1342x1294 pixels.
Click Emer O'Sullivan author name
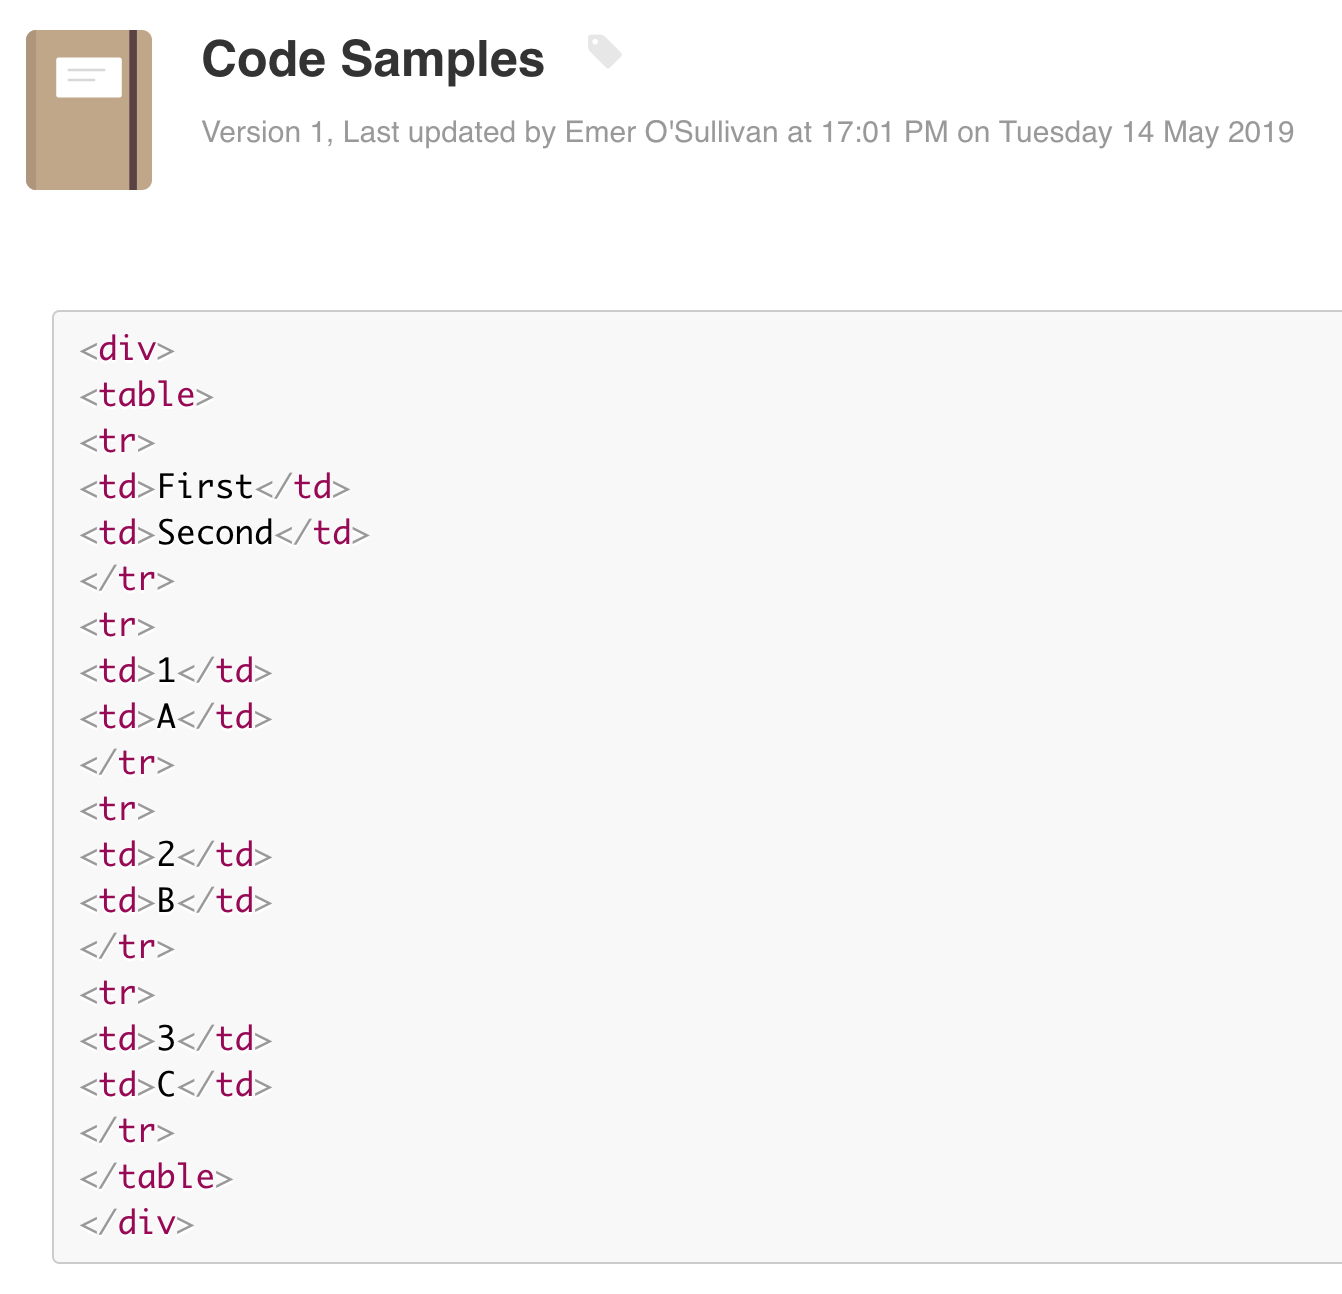coord(671,132)
